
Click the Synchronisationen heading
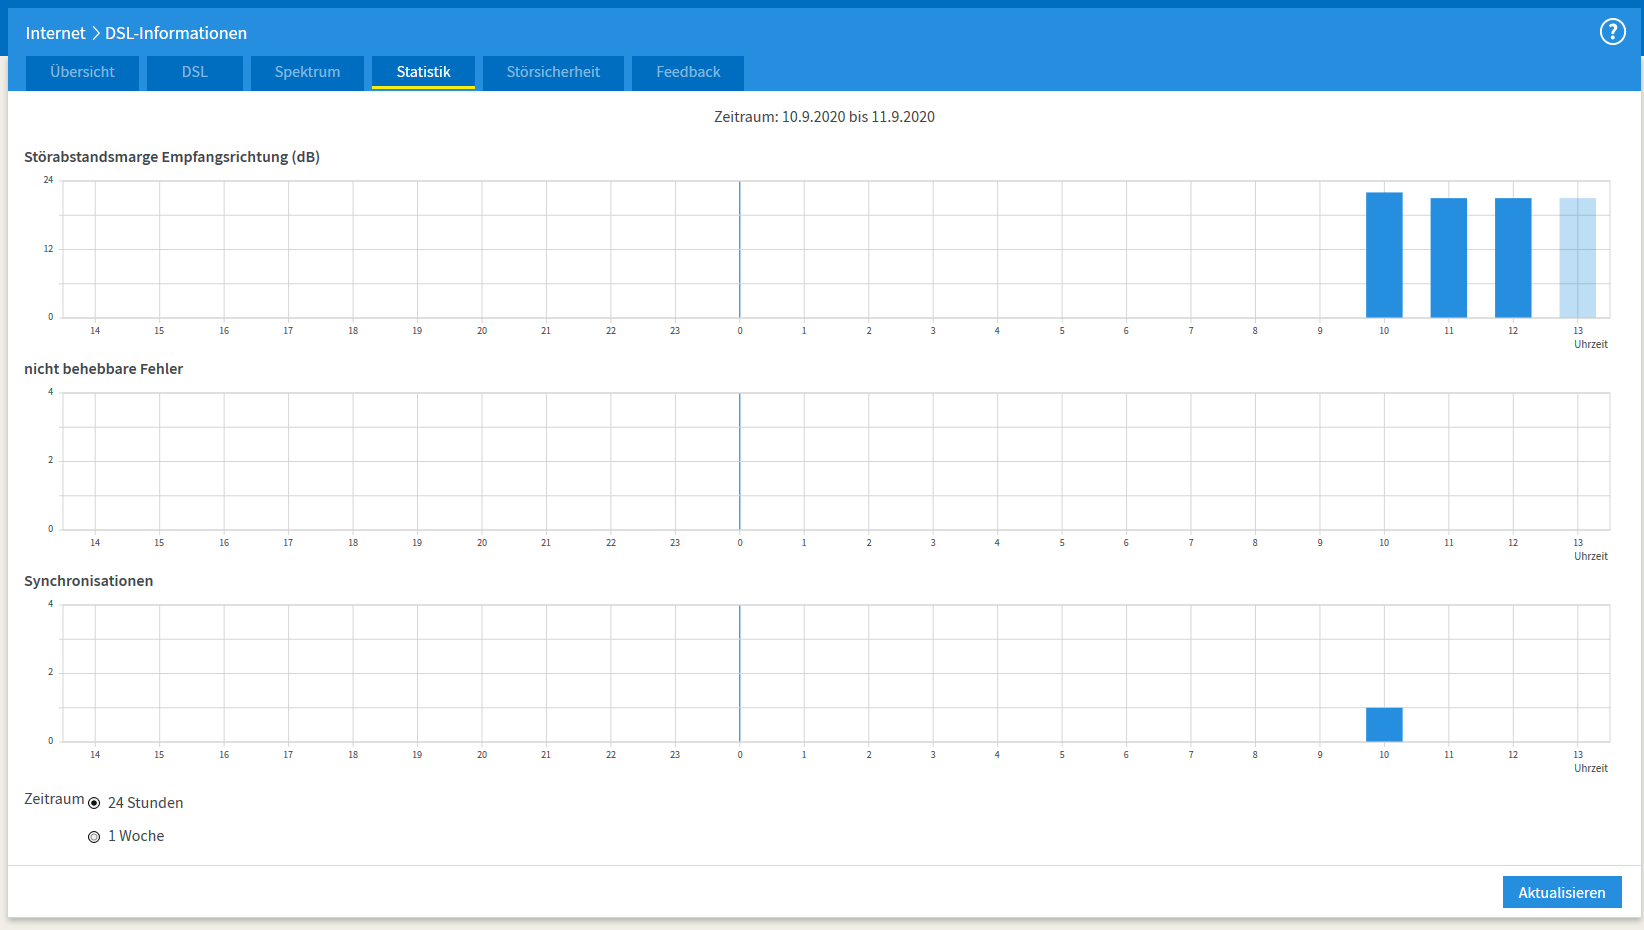89,581
